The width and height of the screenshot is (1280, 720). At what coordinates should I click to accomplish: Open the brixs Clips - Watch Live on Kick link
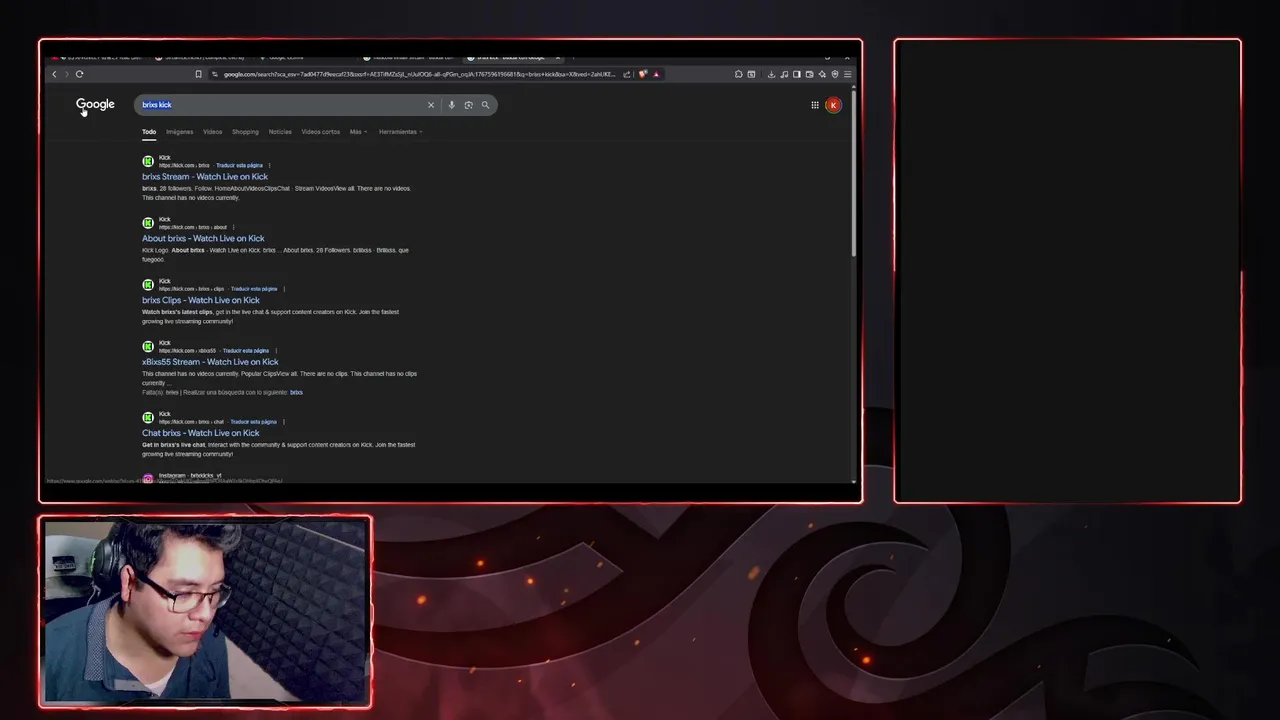pos(201,300)
